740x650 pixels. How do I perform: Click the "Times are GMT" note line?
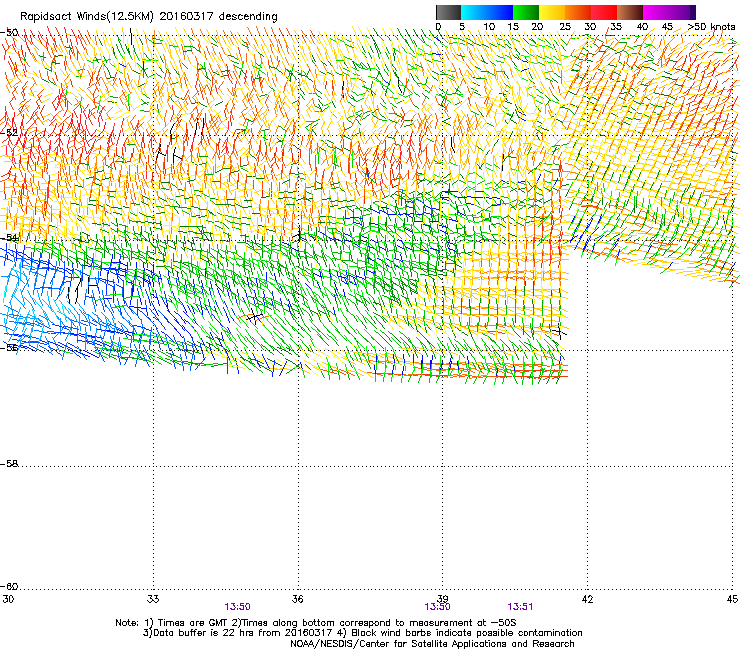316,623
